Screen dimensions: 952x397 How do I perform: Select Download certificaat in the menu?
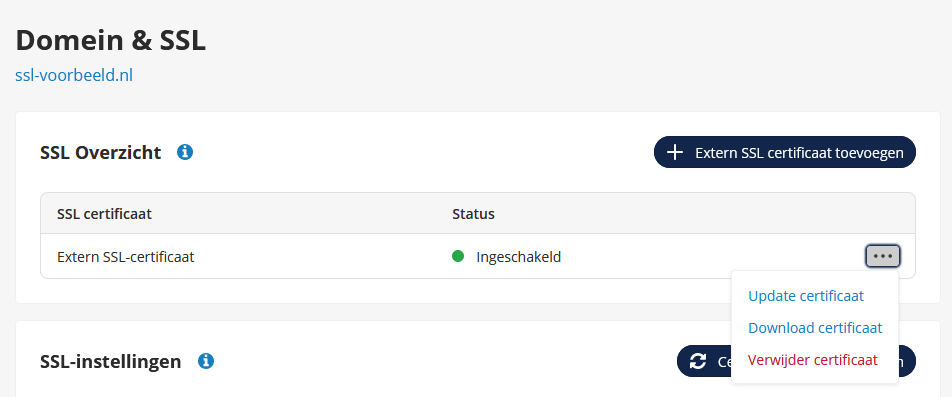[815, 328]
